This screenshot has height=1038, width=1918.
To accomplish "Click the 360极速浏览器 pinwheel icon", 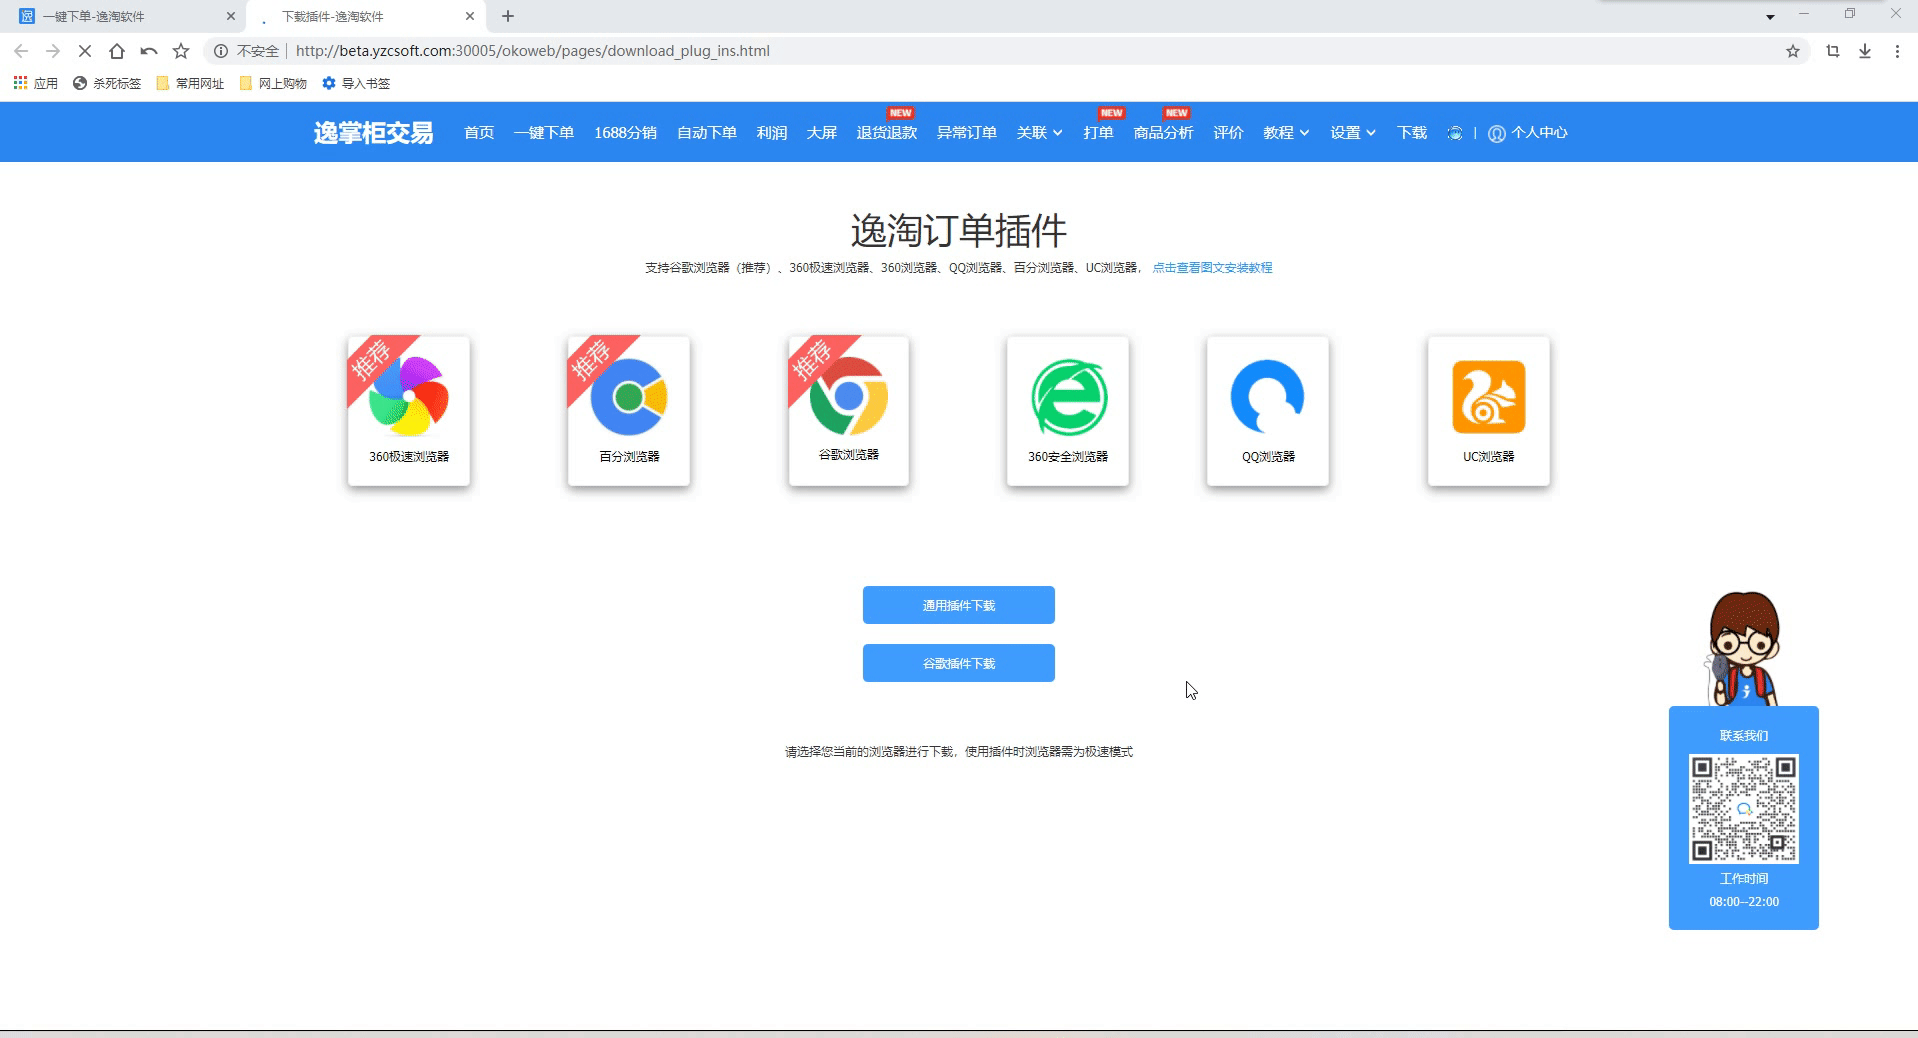I will [409, 397].
